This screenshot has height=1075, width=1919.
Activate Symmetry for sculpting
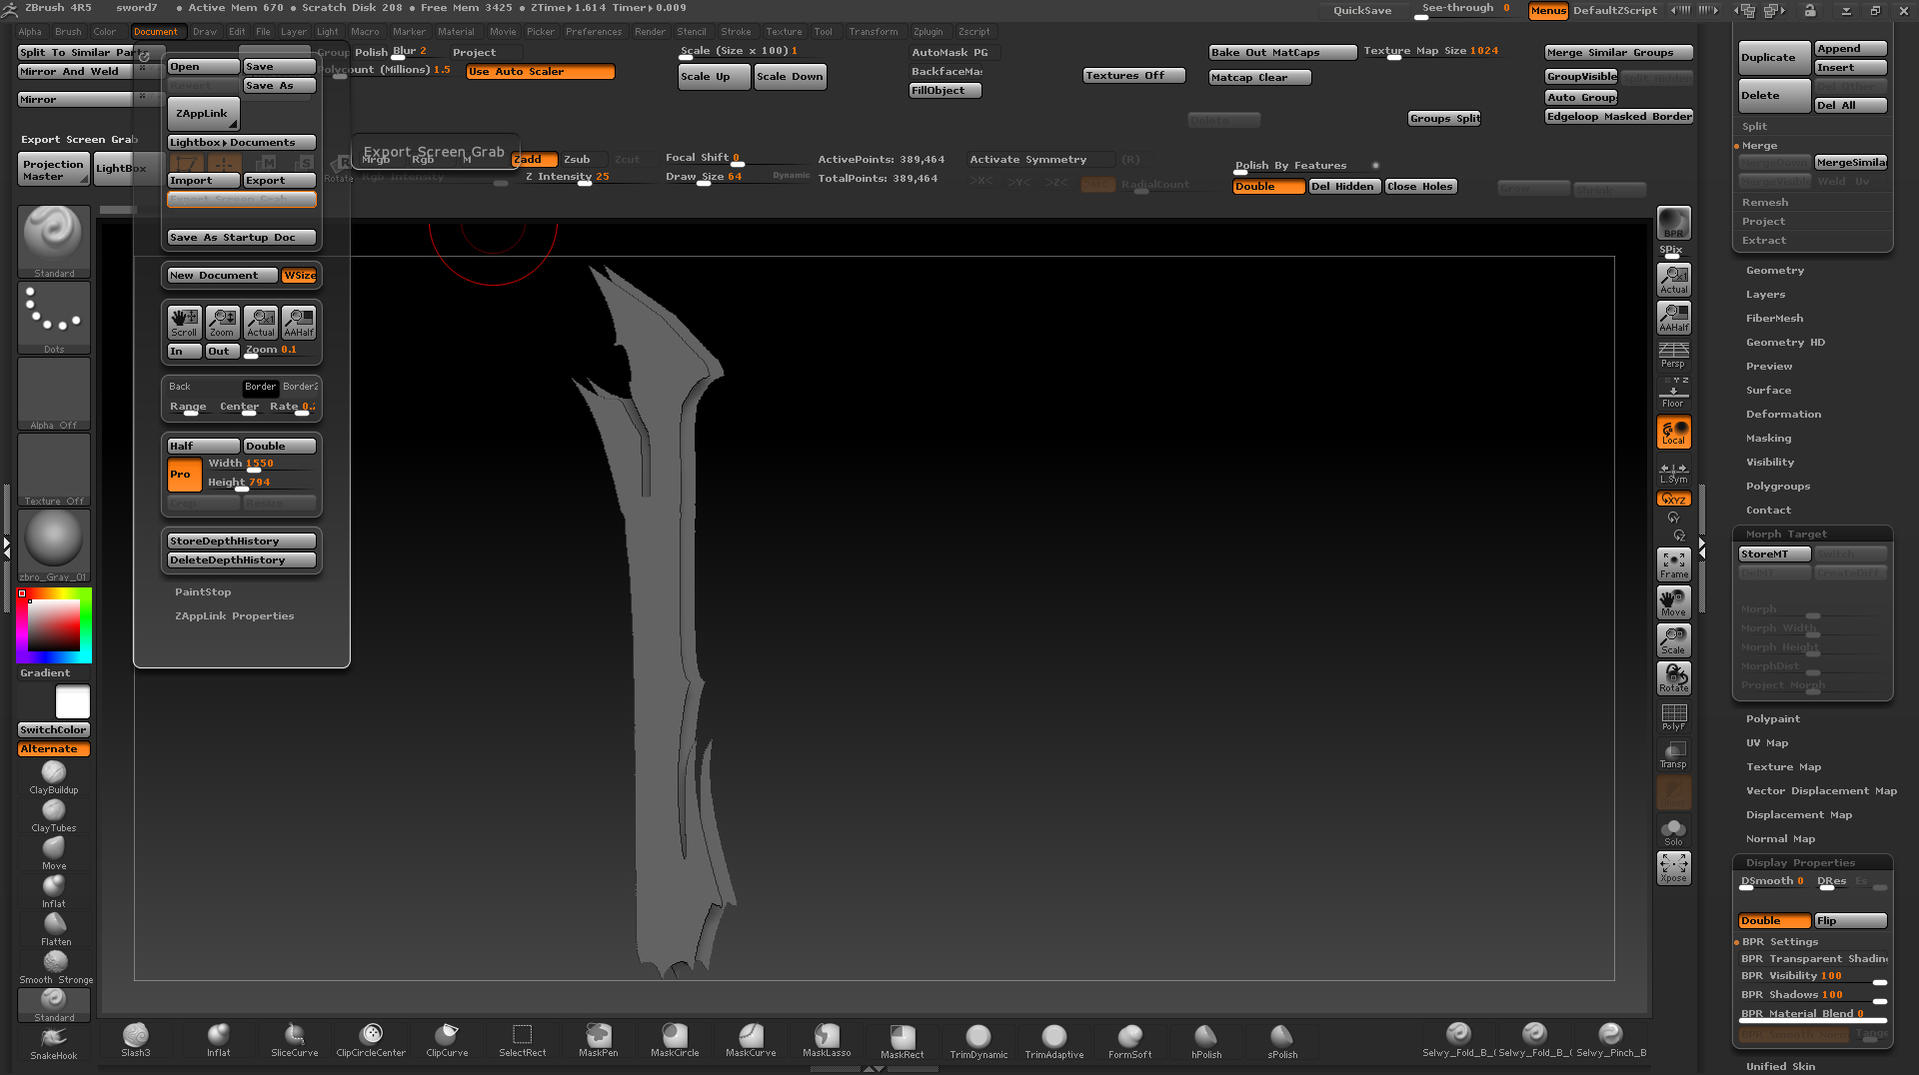1039,159
